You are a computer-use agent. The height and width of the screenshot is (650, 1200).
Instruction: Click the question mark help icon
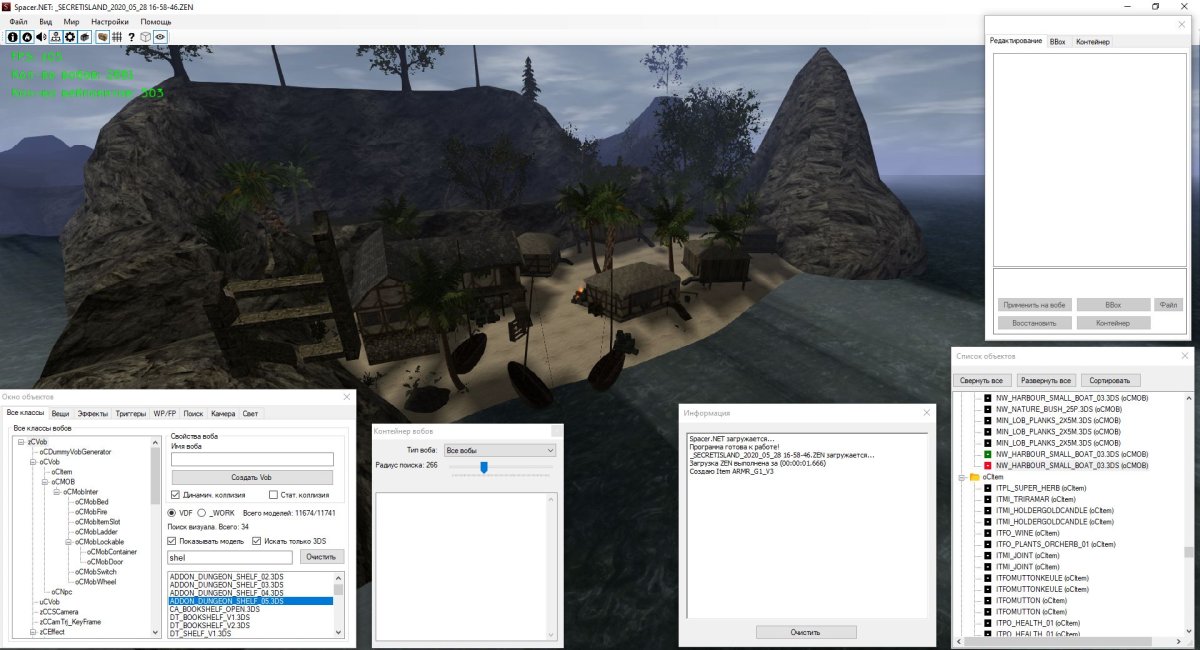click(131, 37)
